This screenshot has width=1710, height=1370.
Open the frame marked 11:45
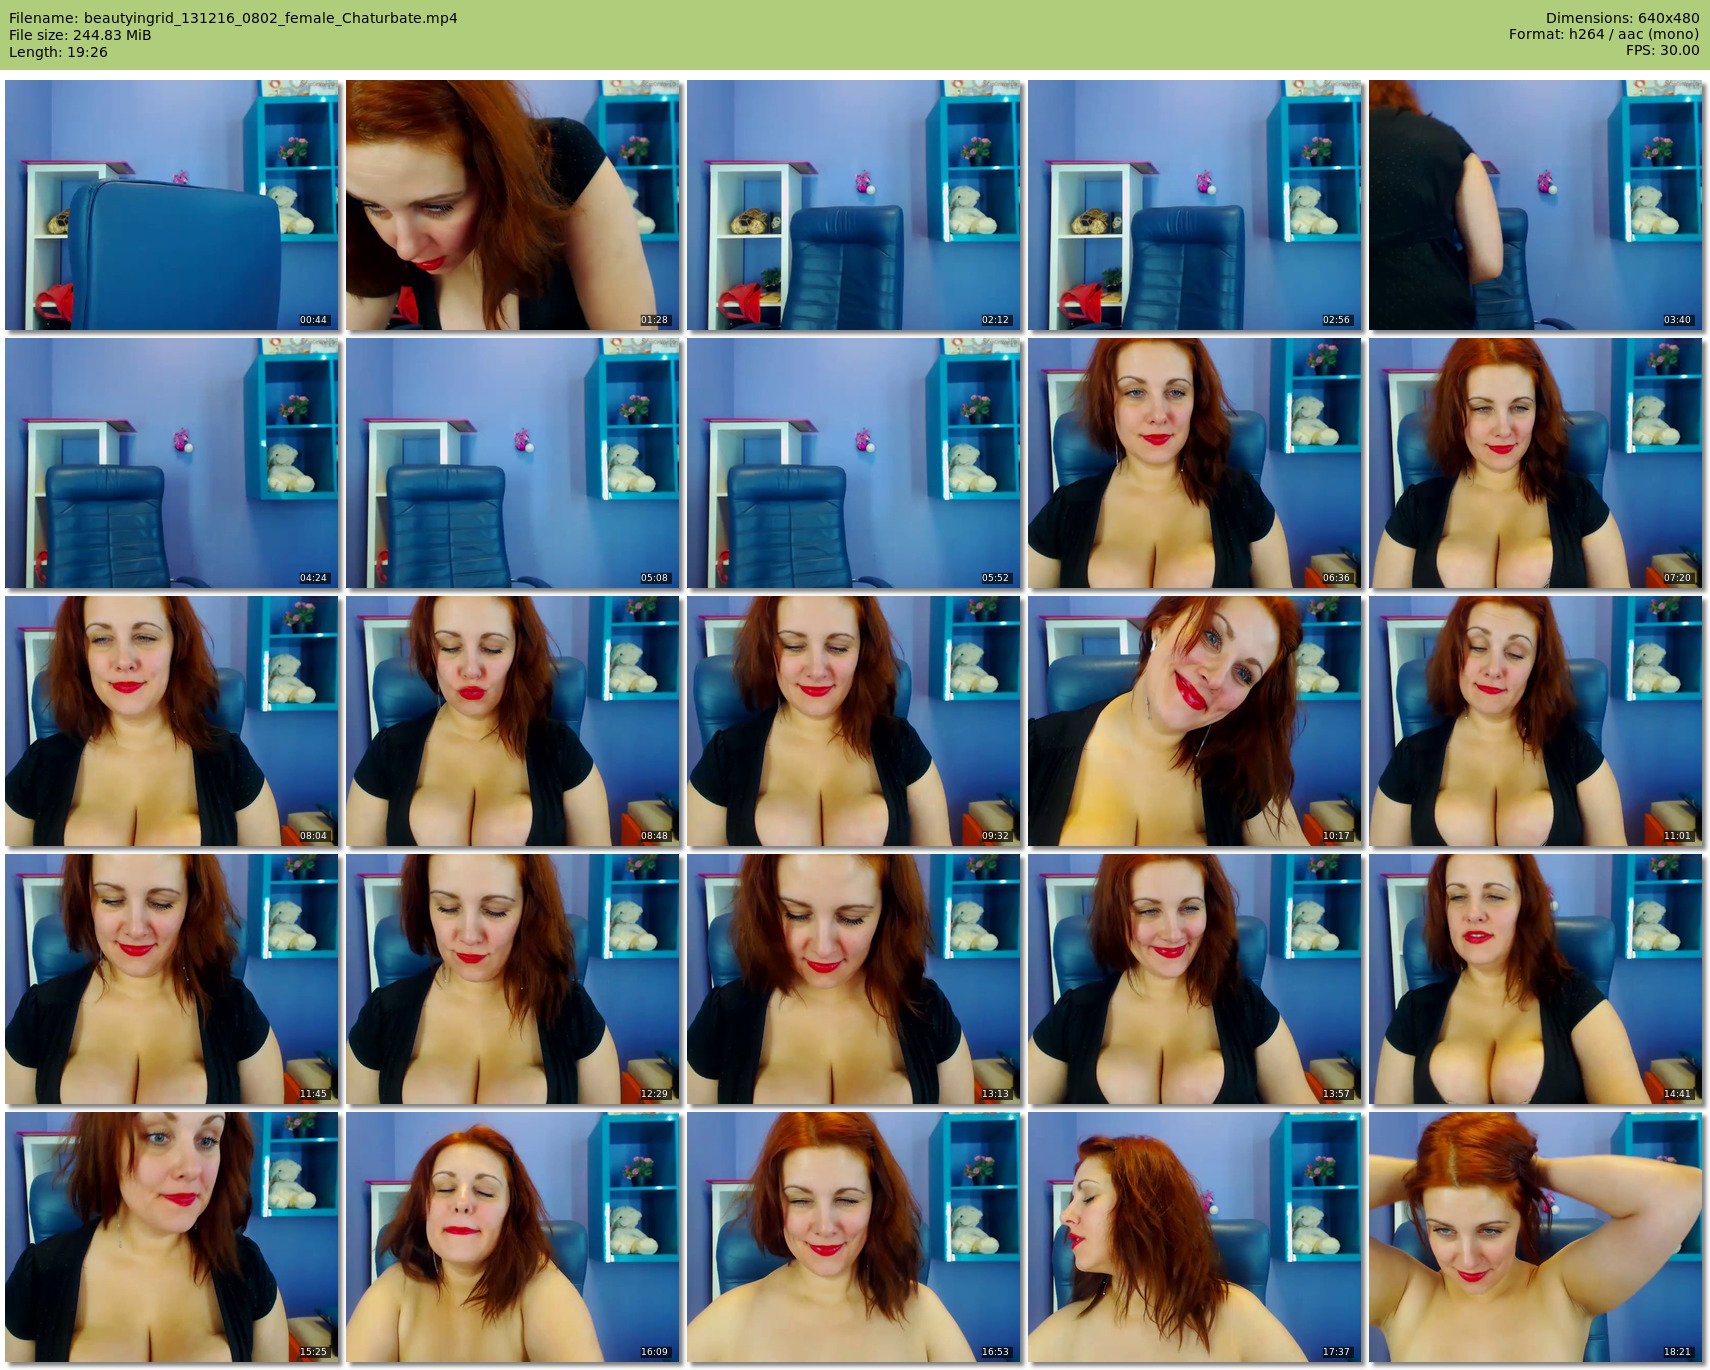point(172,979)
